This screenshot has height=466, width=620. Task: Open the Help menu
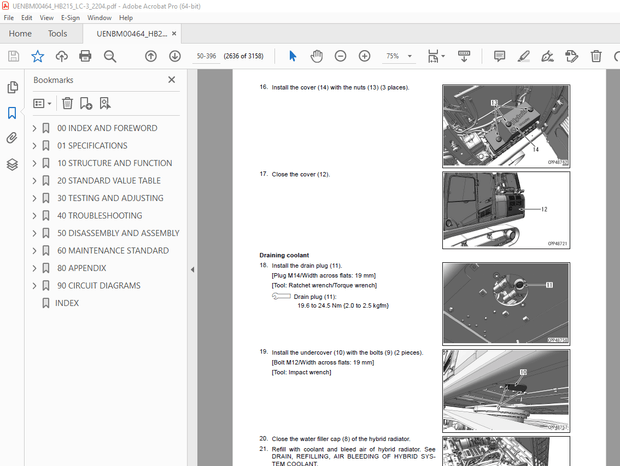[126, 18]
